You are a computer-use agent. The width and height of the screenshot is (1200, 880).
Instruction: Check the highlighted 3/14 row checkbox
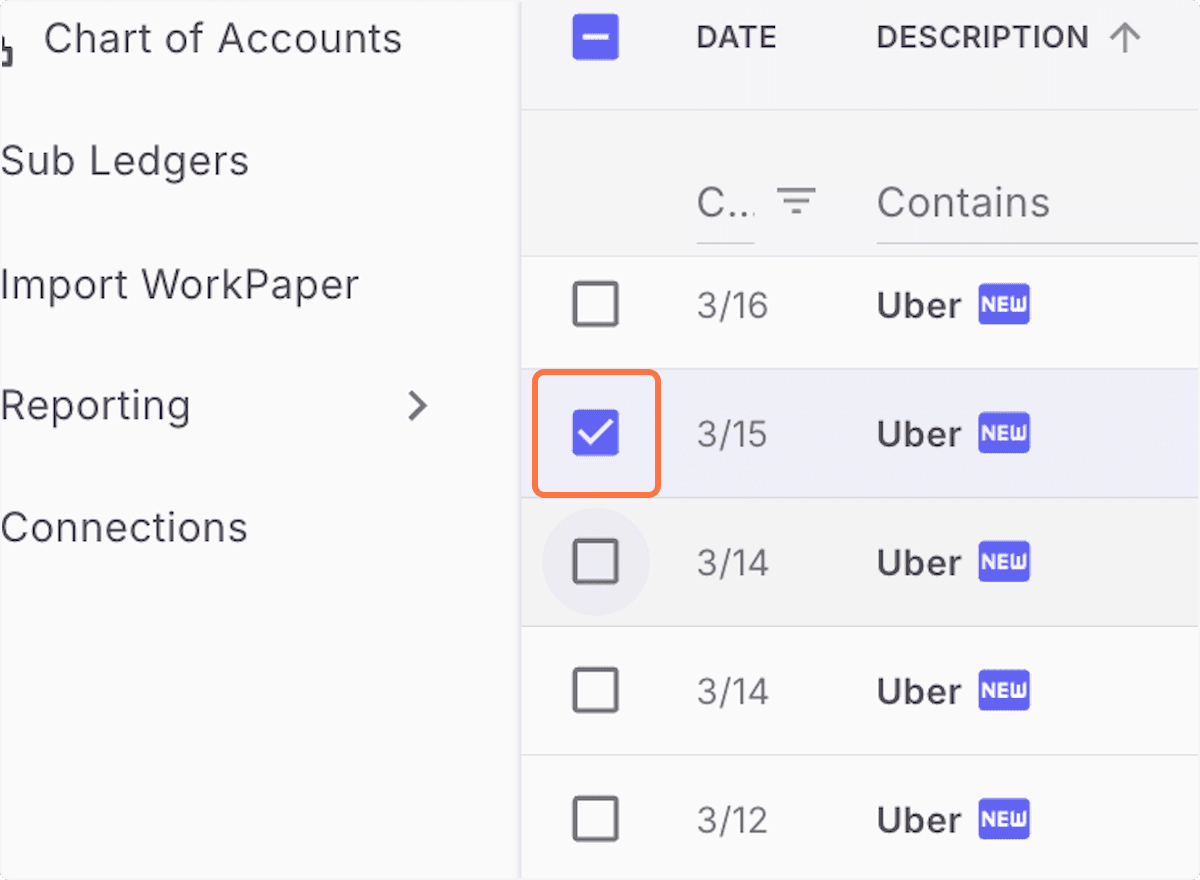click(595, 562)
